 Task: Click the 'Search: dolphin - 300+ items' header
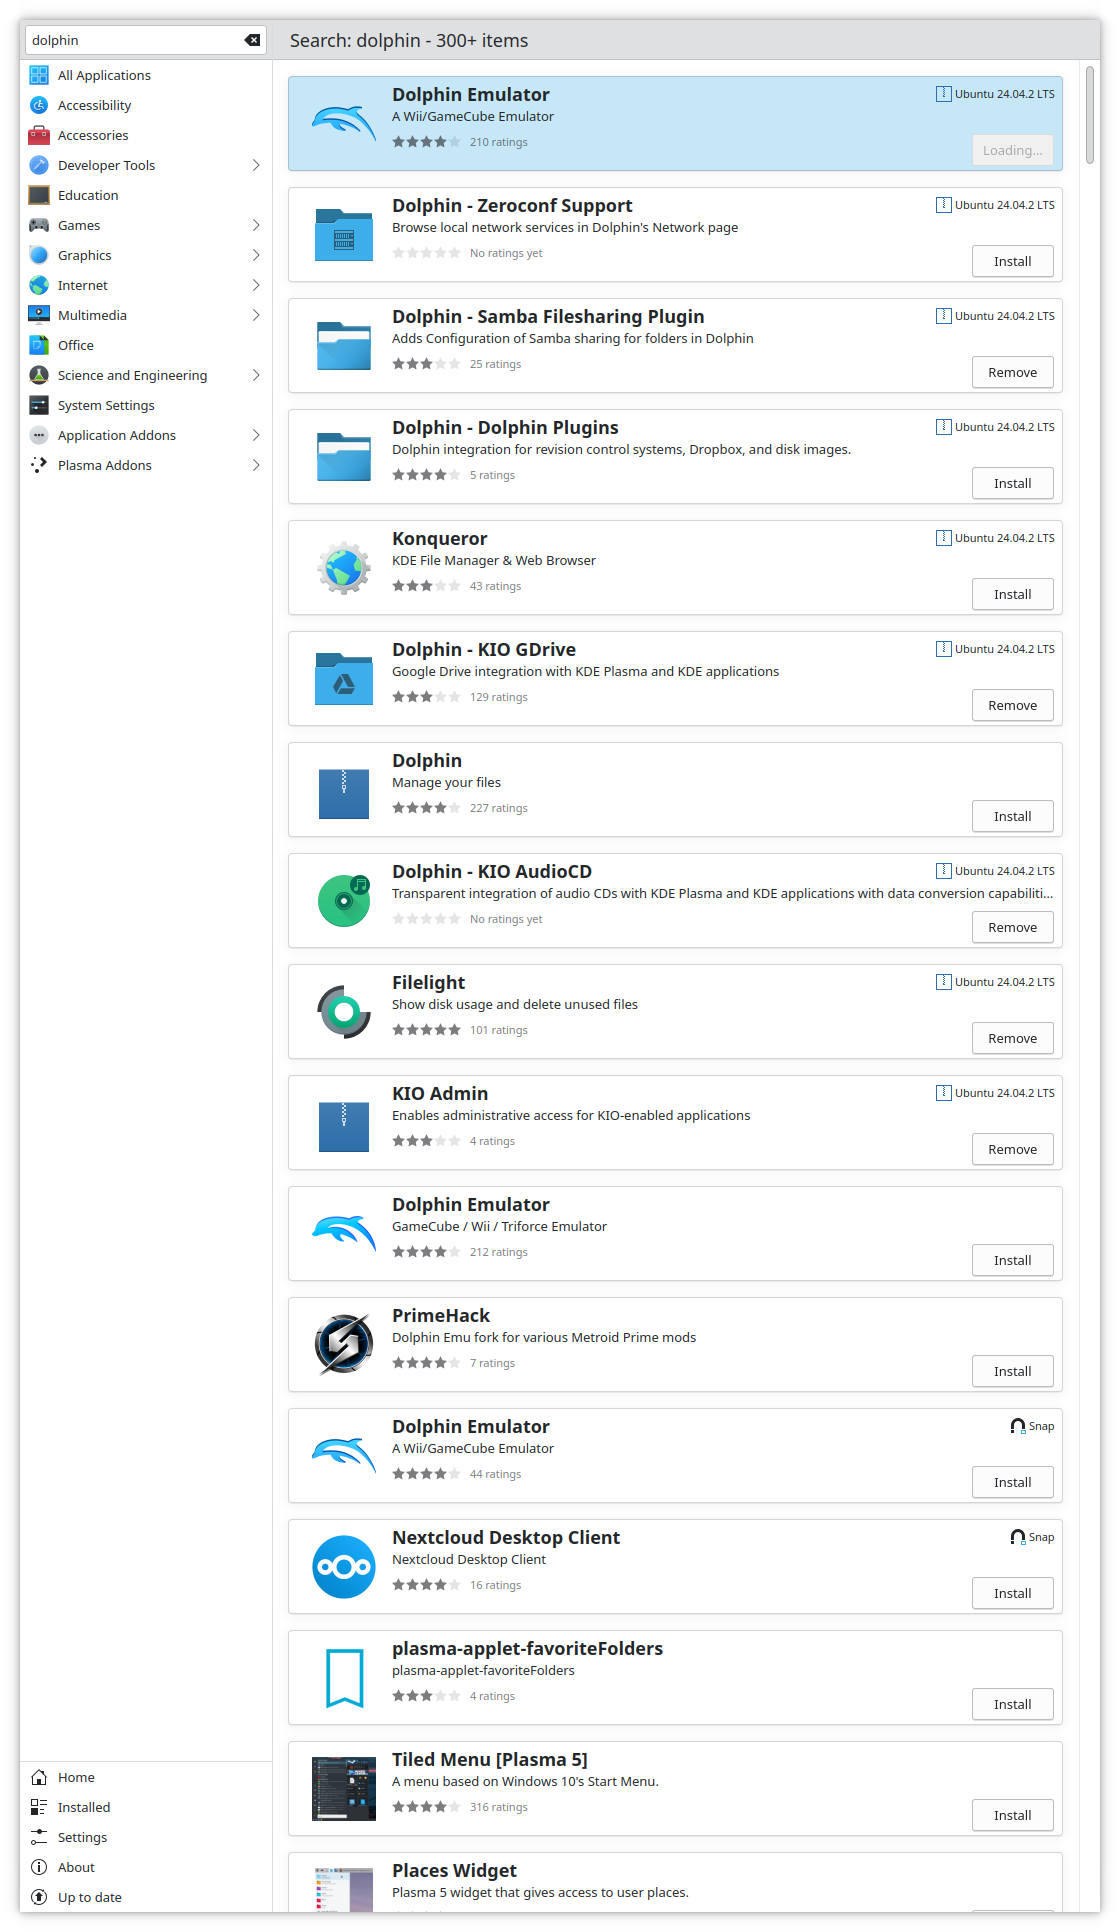point(409,40)
